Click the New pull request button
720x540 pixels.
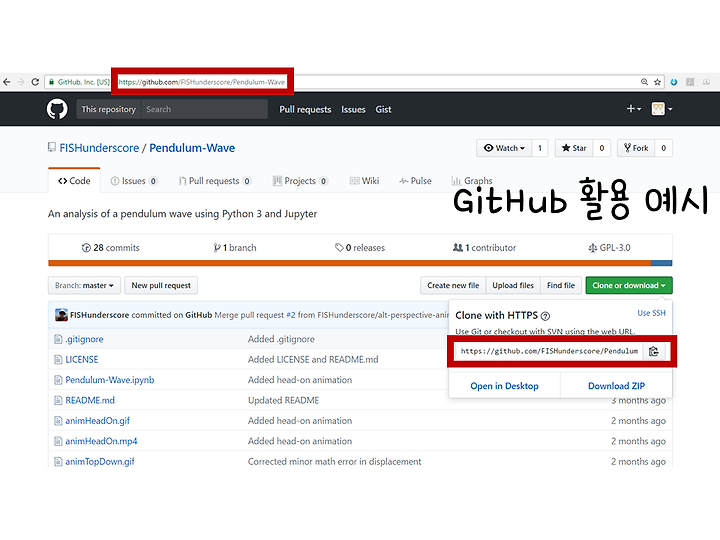[x=161, y=285]
